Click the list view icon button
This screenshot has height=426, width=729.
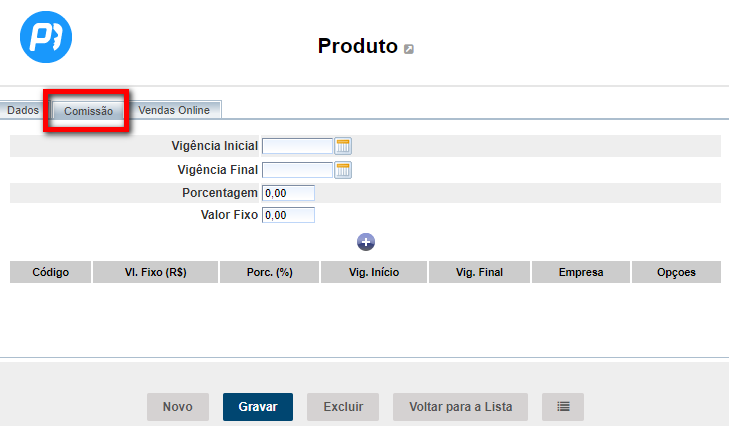563,407
